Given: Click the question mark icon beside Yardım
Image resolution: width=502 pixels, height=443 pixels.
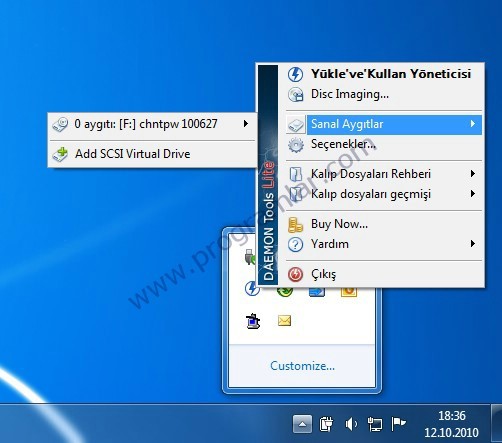Looking at the screenshot, I should (295, 244).
